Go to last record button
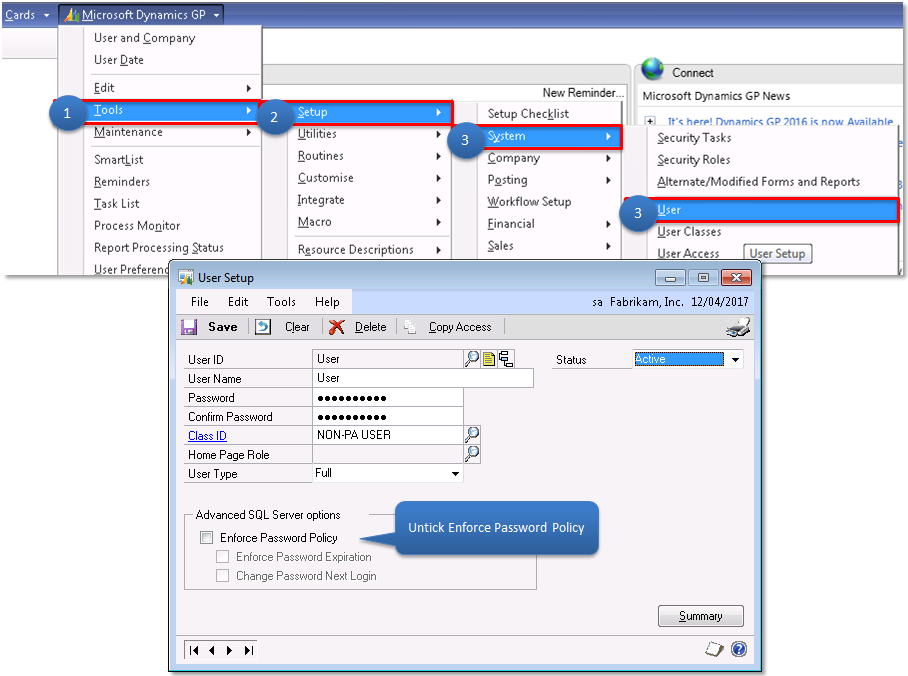908x676 pixels. [248, 651]
